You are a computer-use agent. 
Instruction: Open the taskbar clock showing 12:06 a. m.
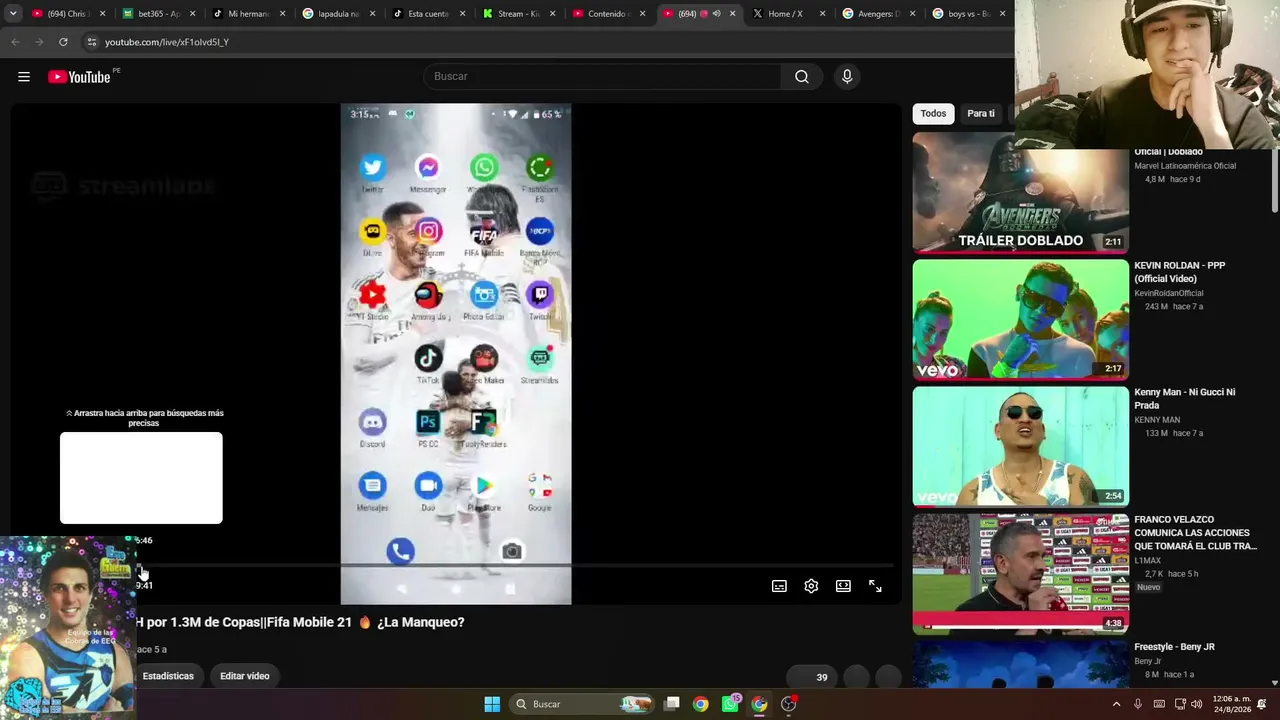tap(1231, 704)
